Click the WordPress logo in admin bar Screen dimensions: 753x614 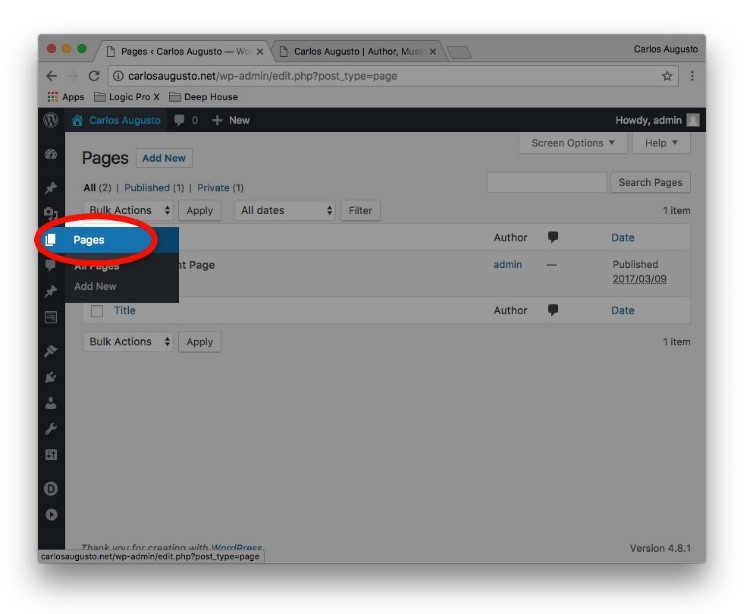coord(51,120)
